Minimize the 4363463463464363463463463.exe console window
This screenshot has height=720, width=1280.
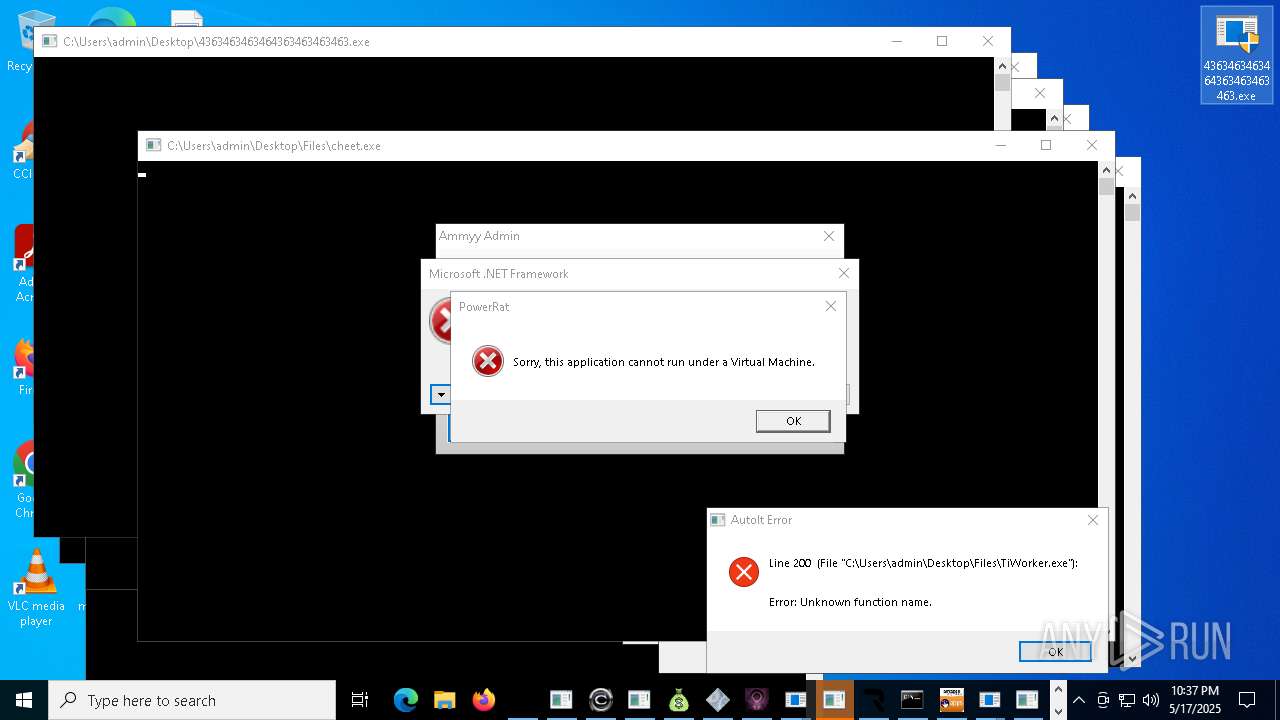coord(896,41)
